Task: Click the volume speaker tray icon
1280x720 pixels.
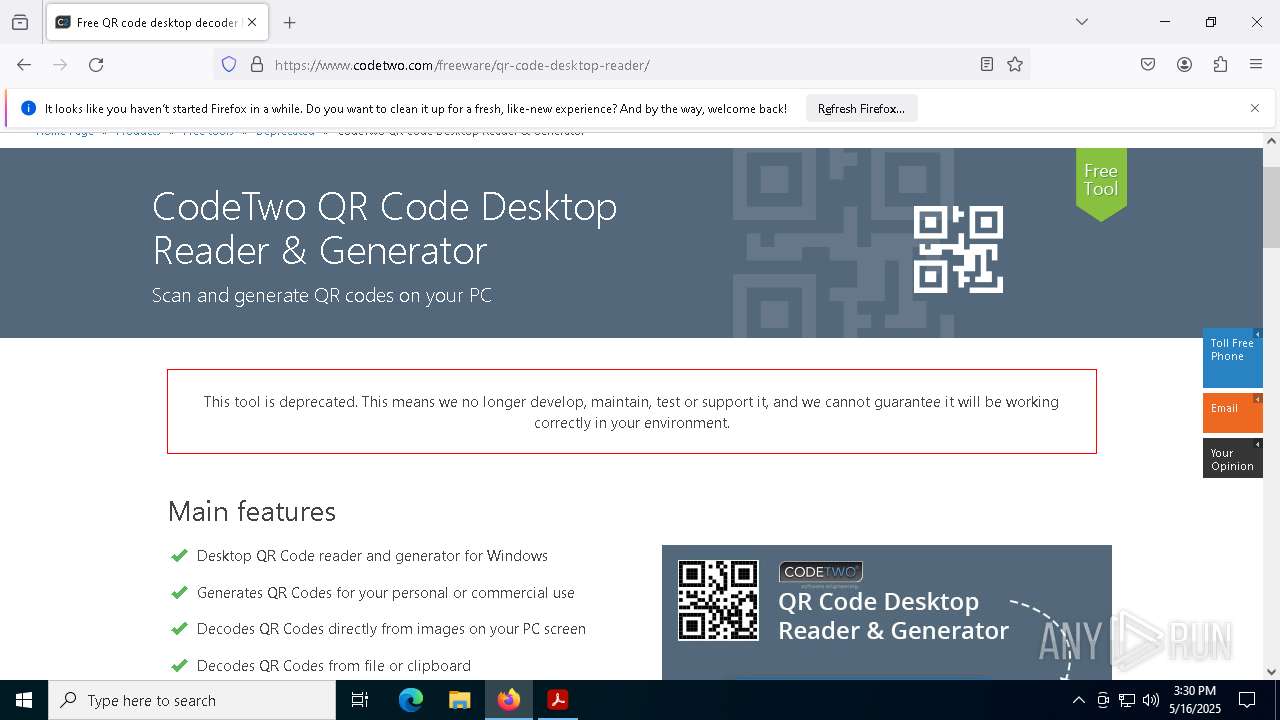Action: click(x=1151, y=700)
